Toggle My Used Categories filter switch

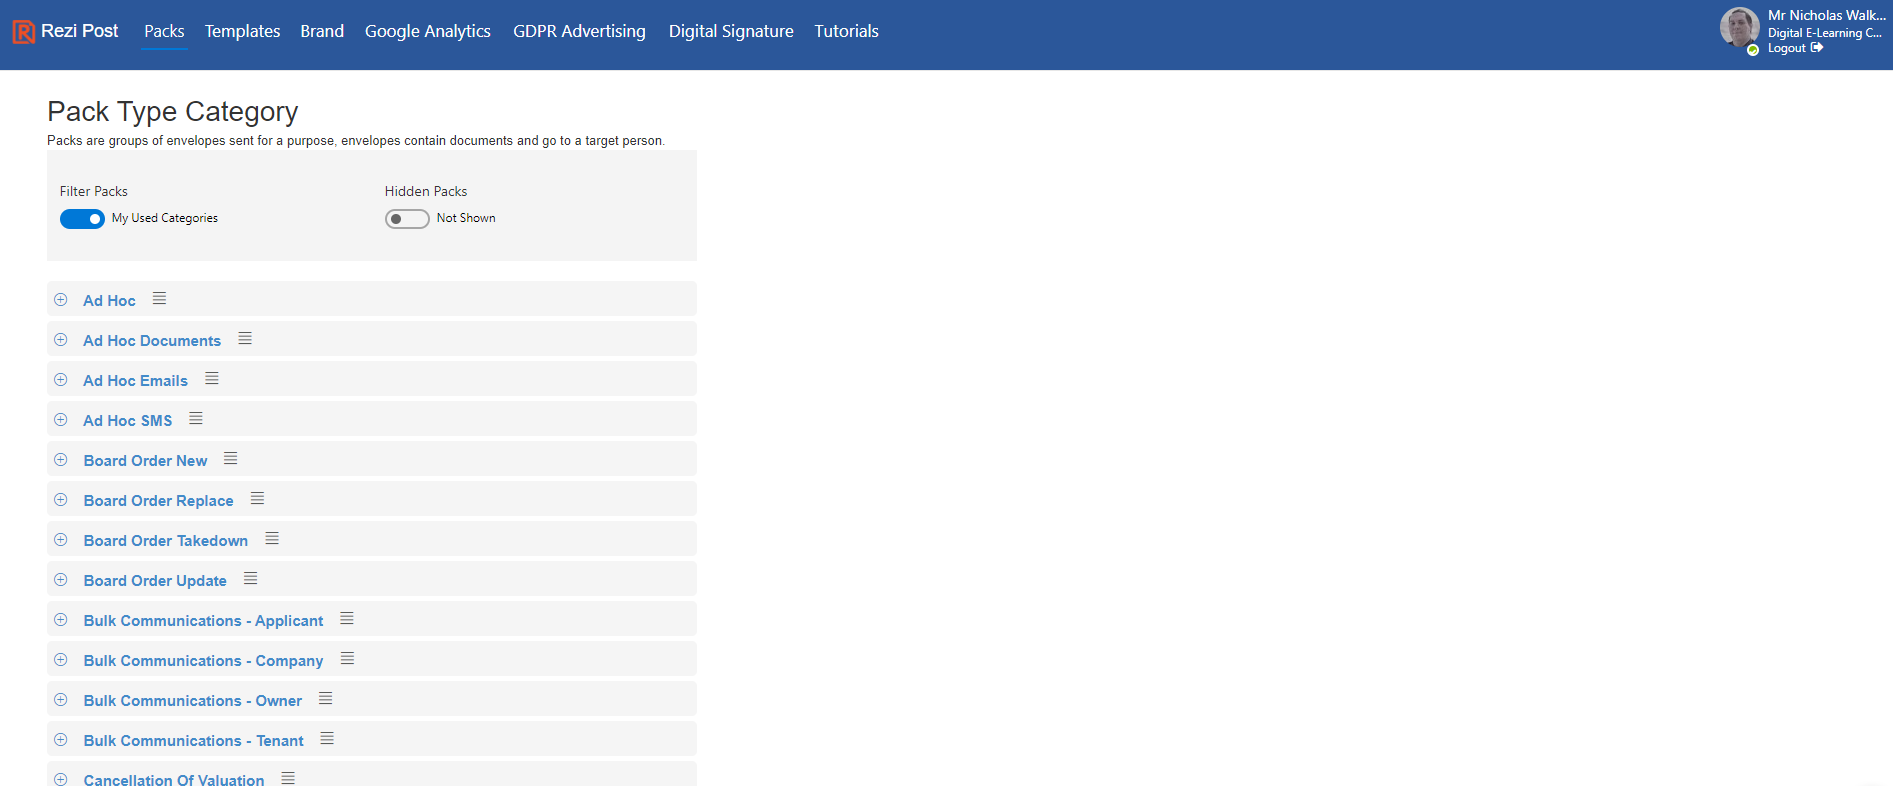click(x=82, y=219)
